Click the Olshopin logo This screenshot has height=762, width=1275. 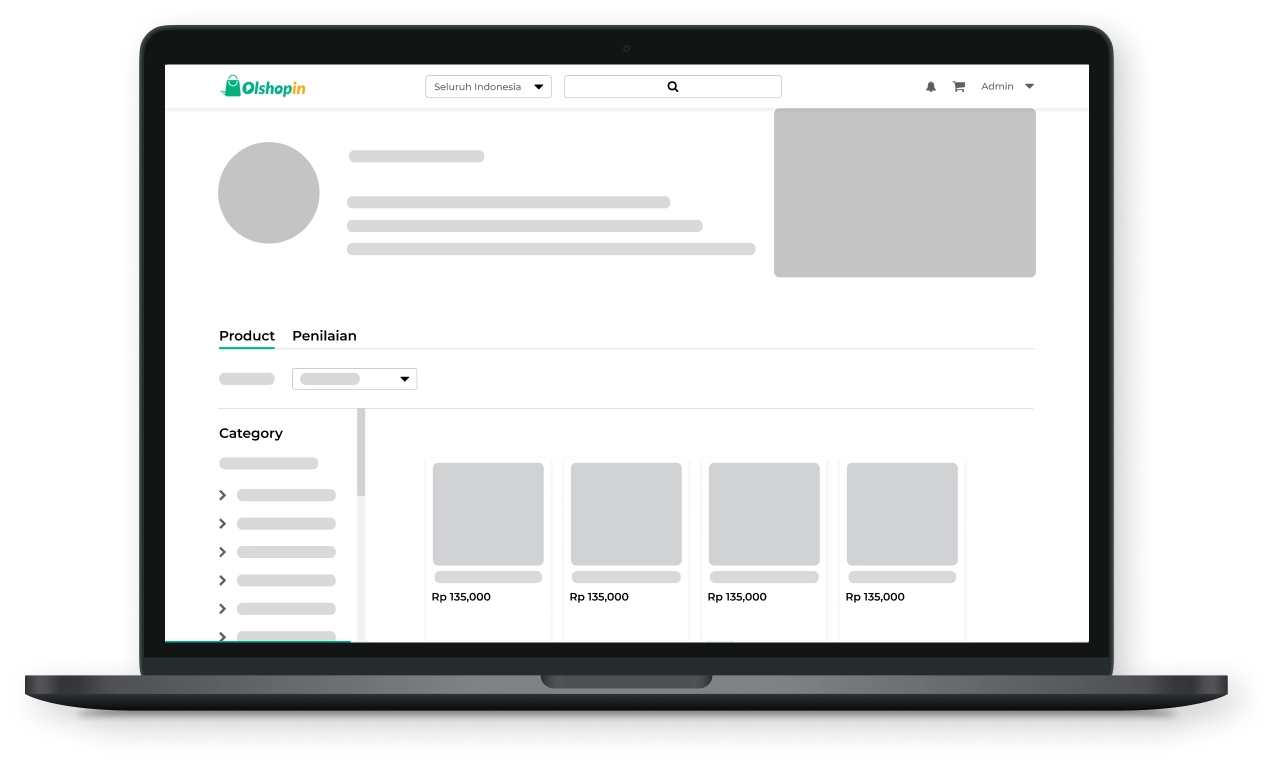tap(263, 87)
